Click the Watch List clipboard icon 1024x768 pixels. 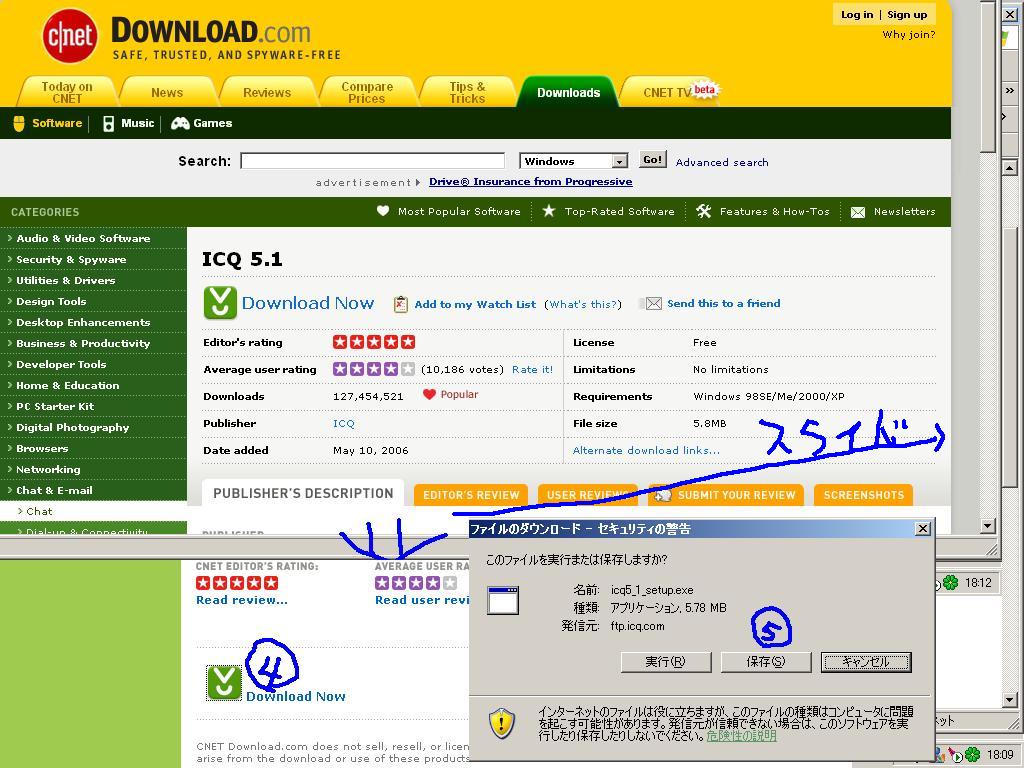pos(400,304)
